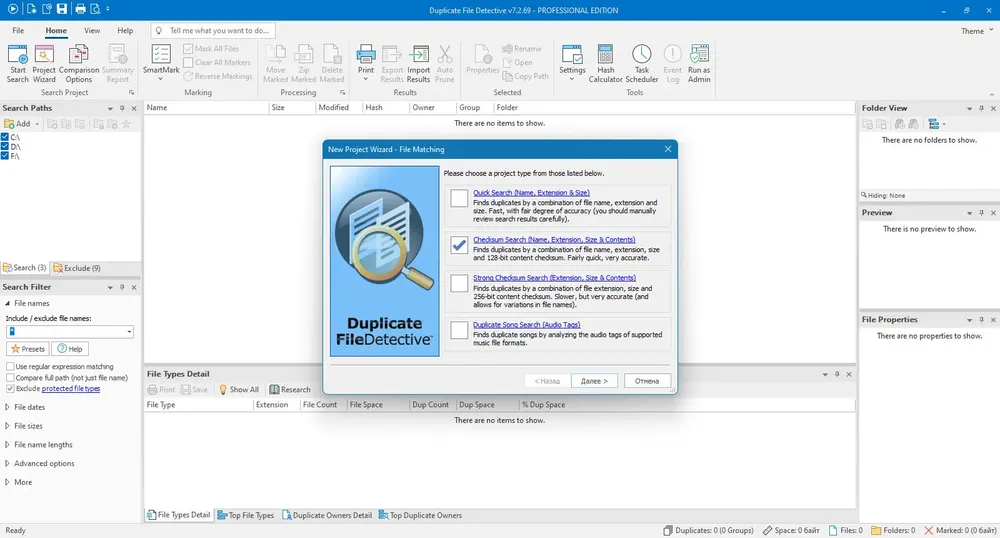Select the Top File Types tab
This screenshot has width=1000, height=538.
point(246,515)
